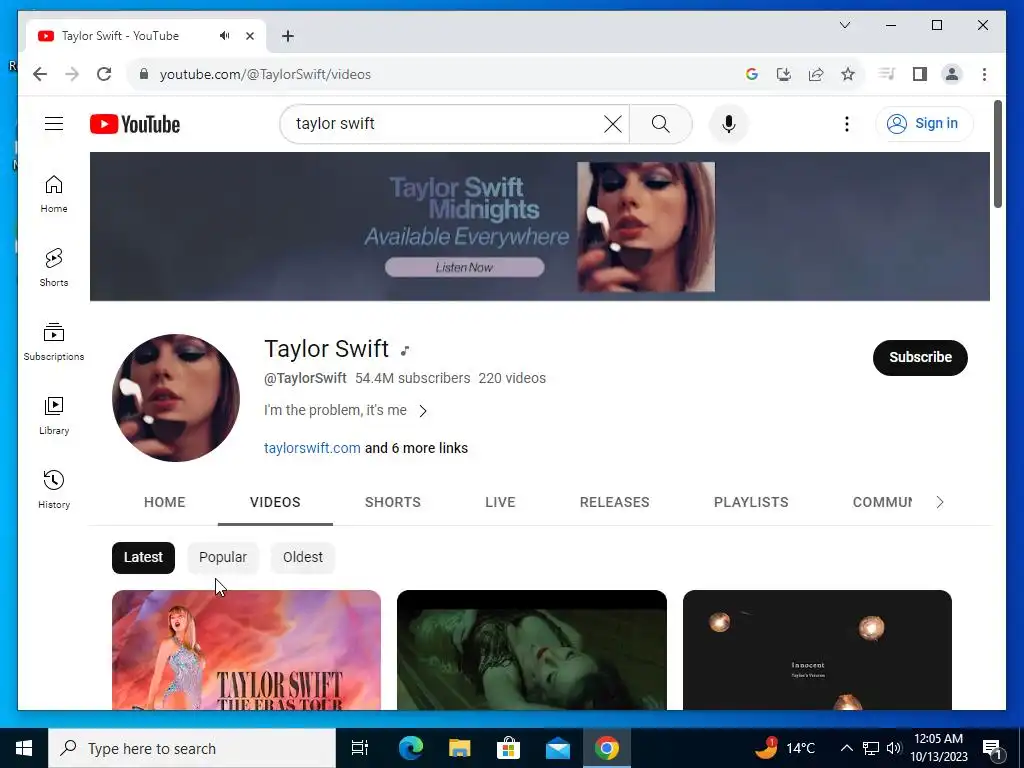Open the RELEASES channel tab
Viewport: 1024px width, 768px height.
pos(615,502)
